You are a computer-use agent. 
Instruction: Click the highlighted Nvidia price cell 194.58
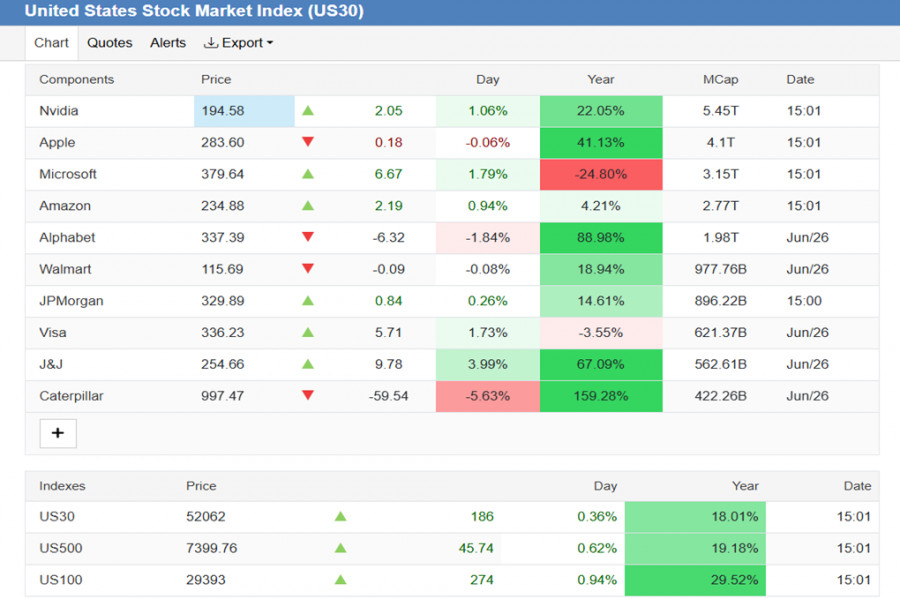pos(244,111)
